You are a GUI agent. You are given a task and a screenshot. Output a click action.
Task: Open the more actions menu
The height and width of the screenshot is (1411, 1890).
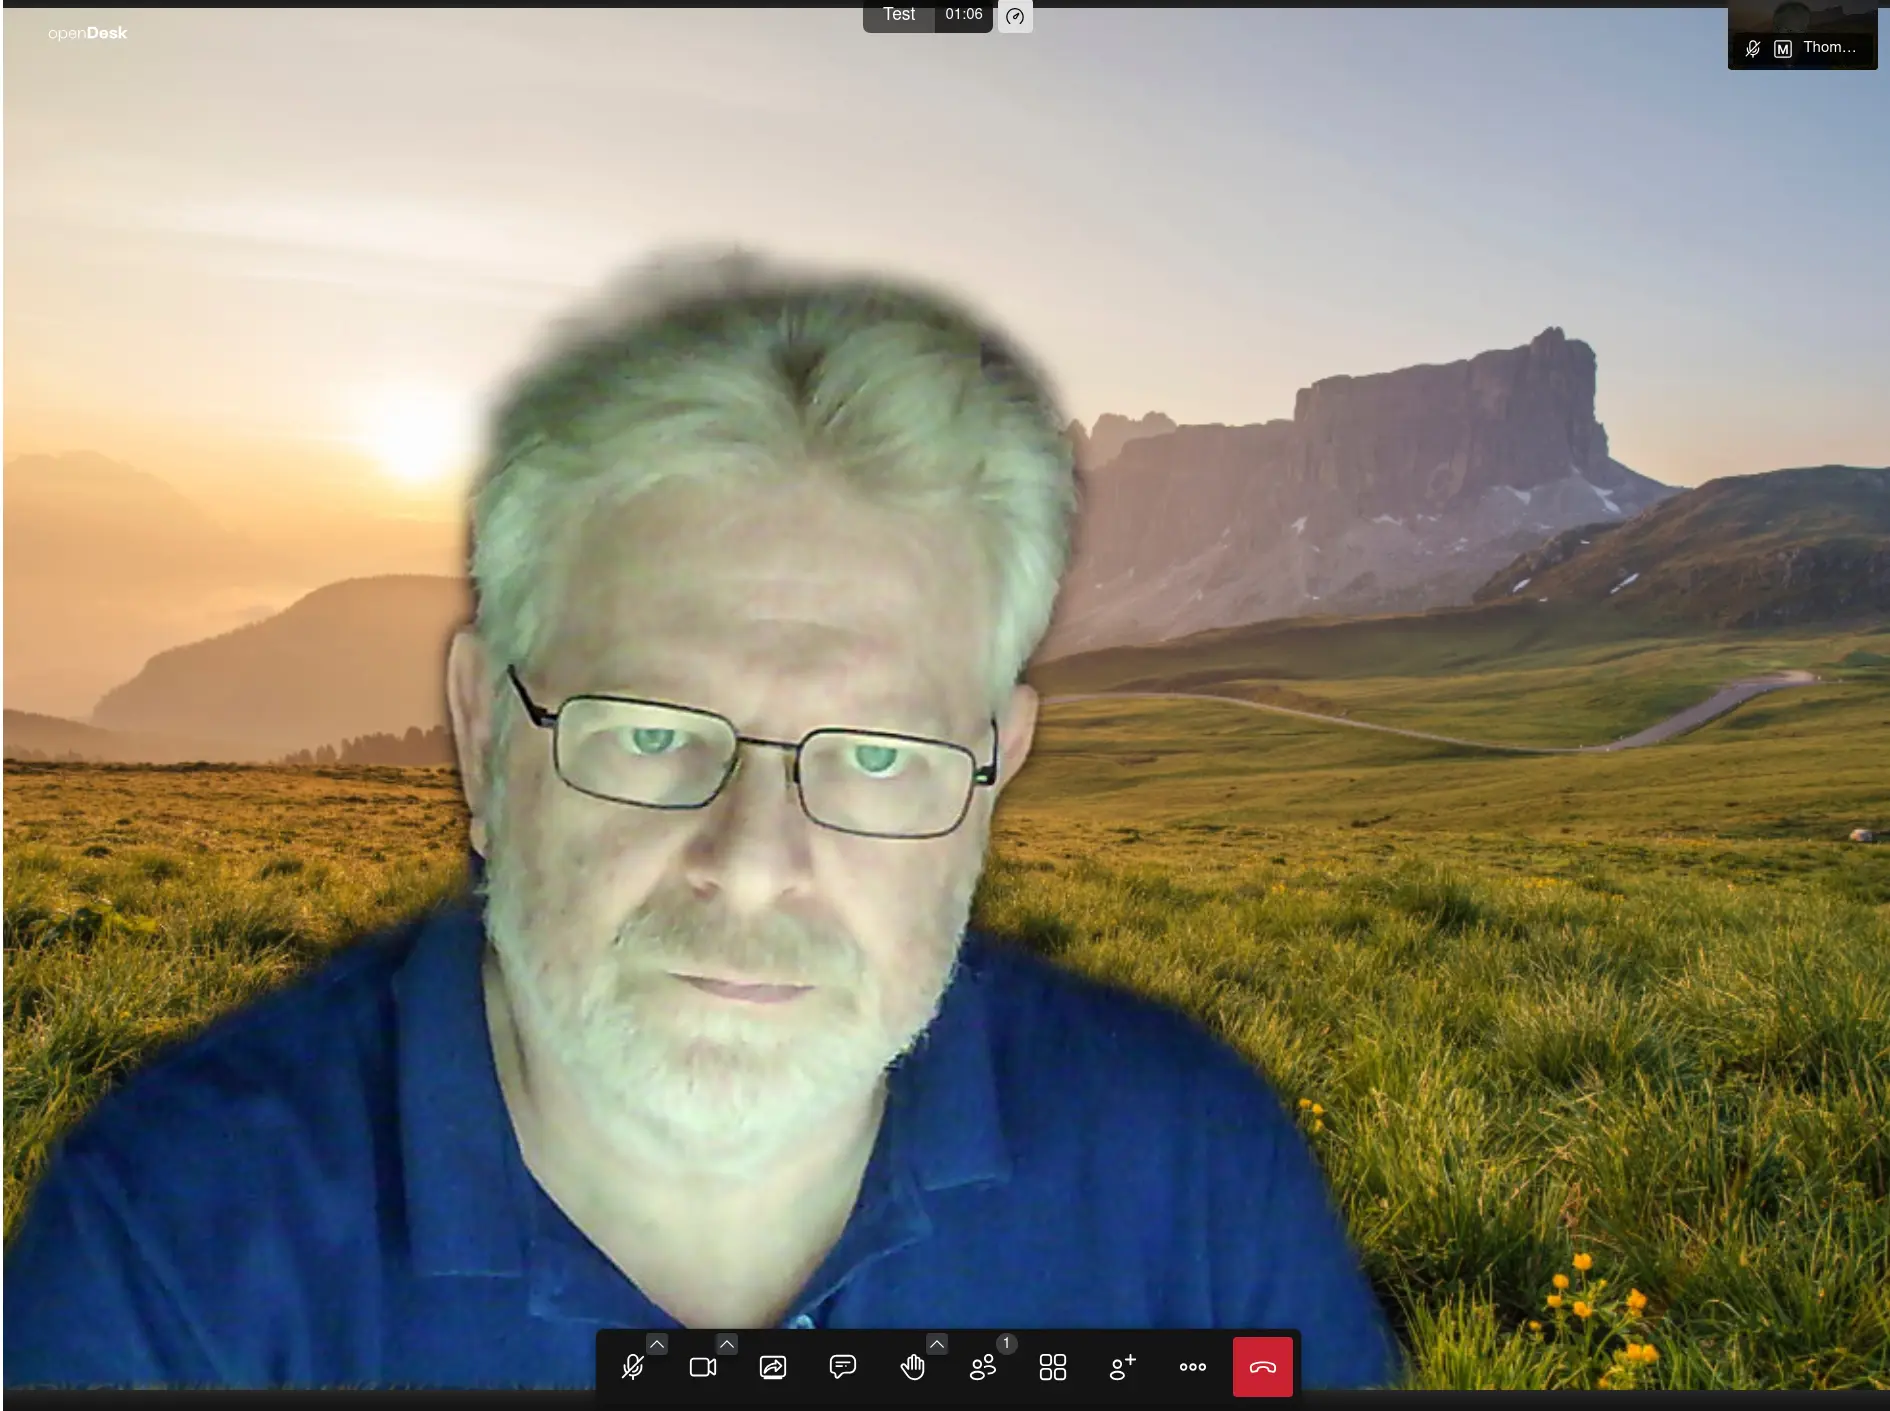click(1193, 1367)
